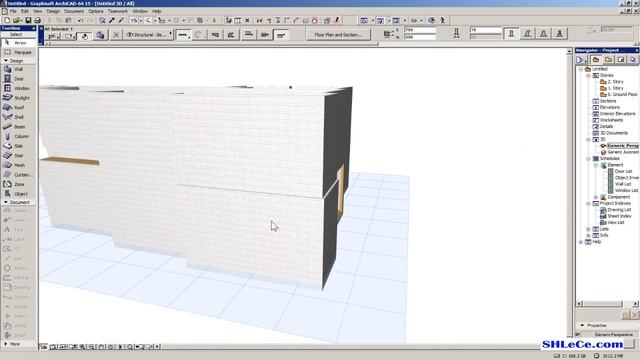Select the Arrow tool in the Toolbox
This screenshot has width=640, height=360.
[18, 43]
